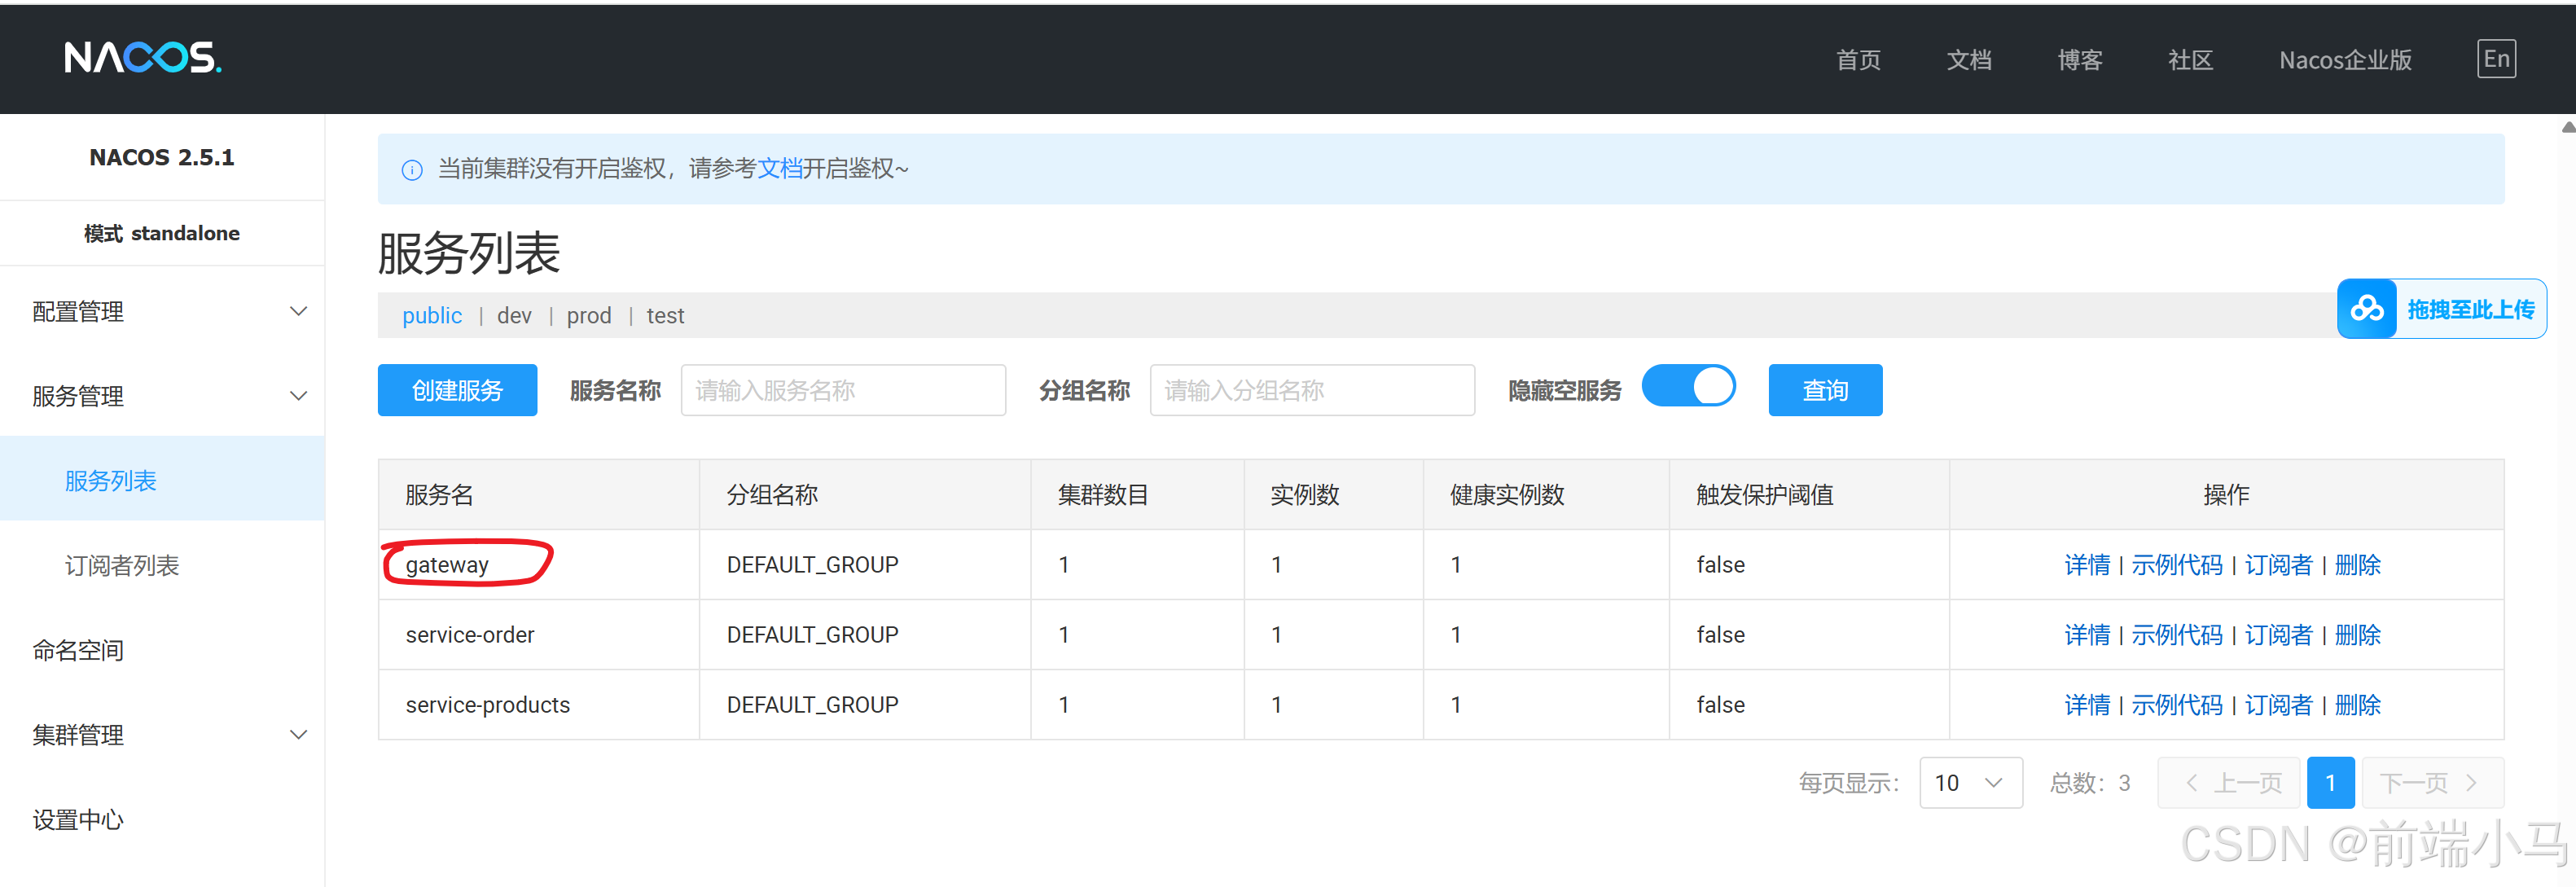Open 详情 for service-order

[x=2087, y=635]
